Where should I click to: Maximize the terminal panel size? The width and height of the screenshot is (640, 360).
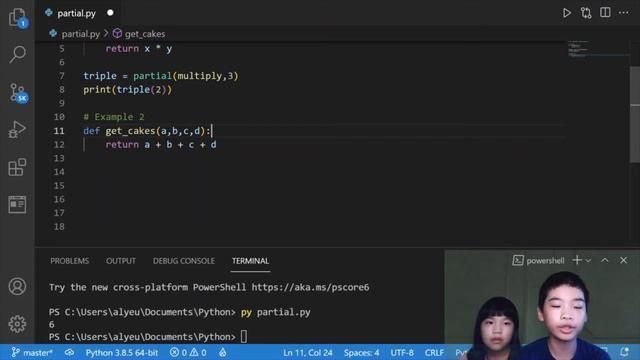(x=604, y=260)
